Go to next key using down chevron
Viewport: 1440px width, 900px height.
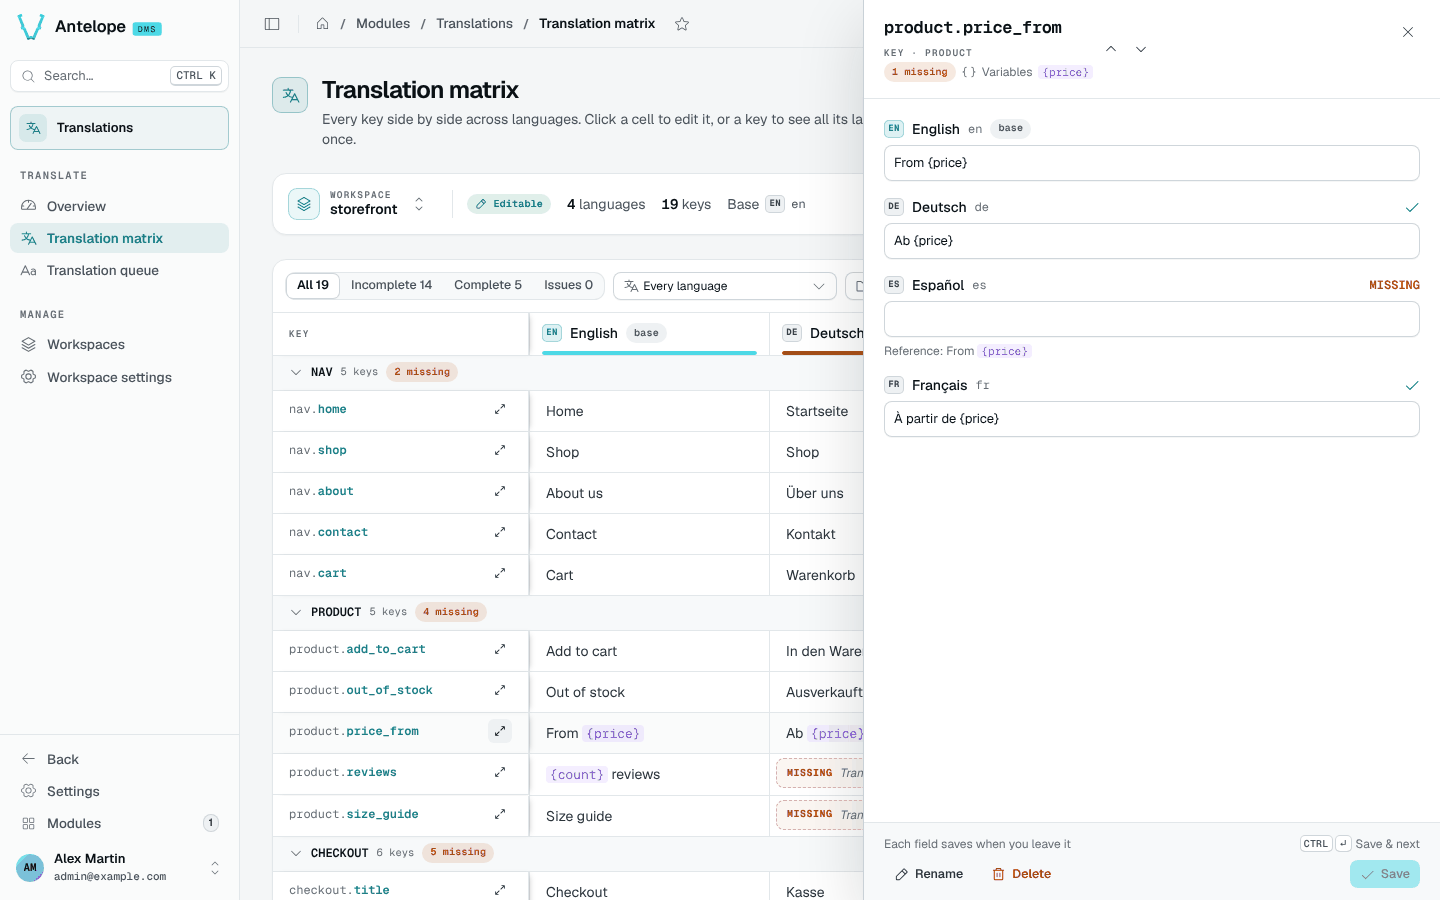[1141, 49]
